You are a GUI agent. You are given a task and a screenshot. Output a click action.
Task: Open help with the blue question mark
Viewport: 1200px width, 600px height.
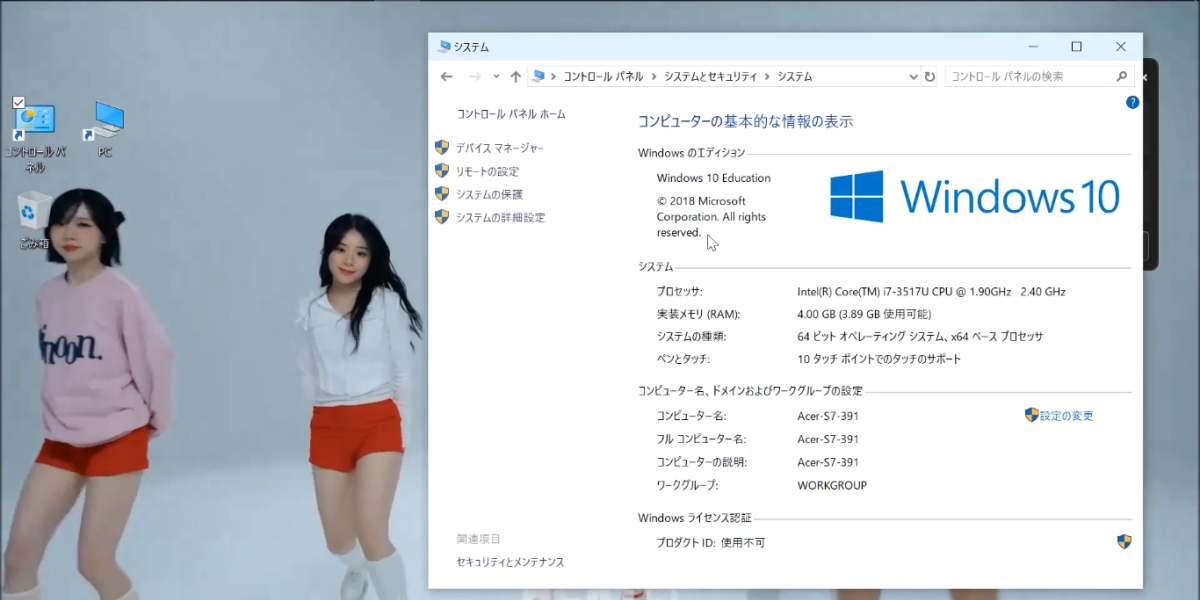point(1132,102)
